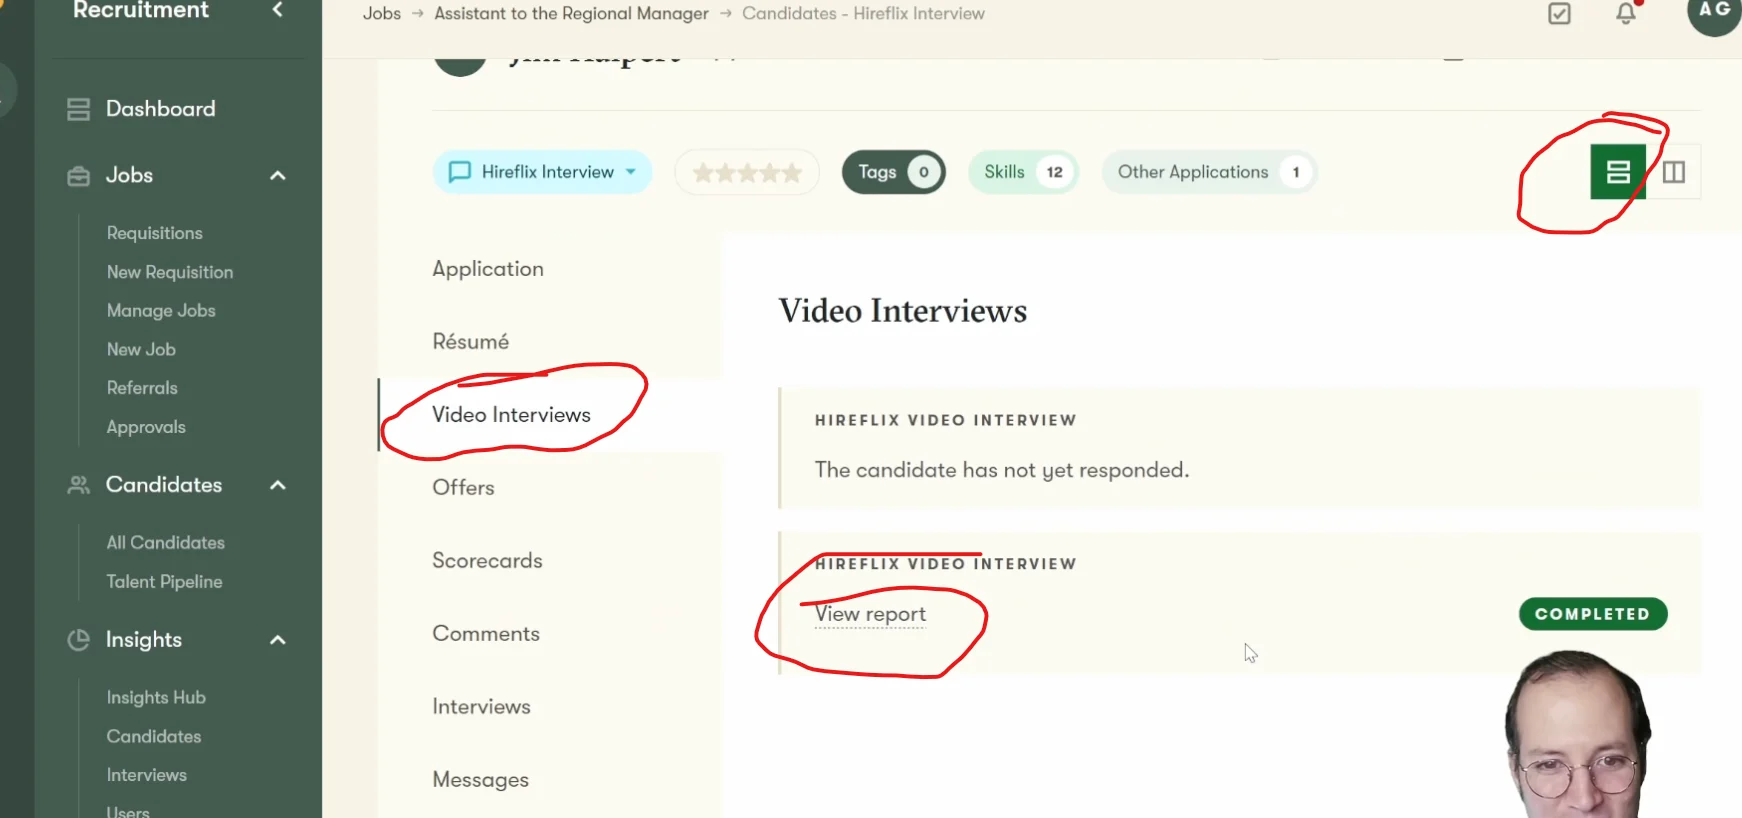This screenshot has width=1742, height=818.
Task: Open Approvals in sidebar
Action: coord(146,427)
